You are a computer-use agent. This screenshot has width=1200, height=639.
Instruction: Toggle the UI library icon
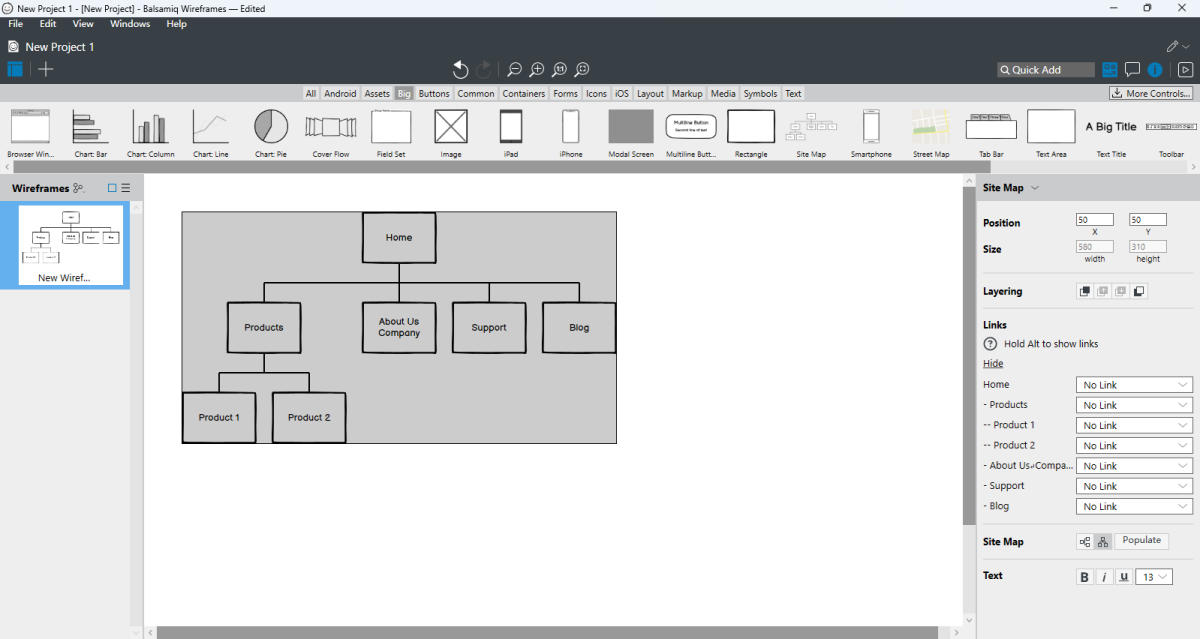[1110, 70]
